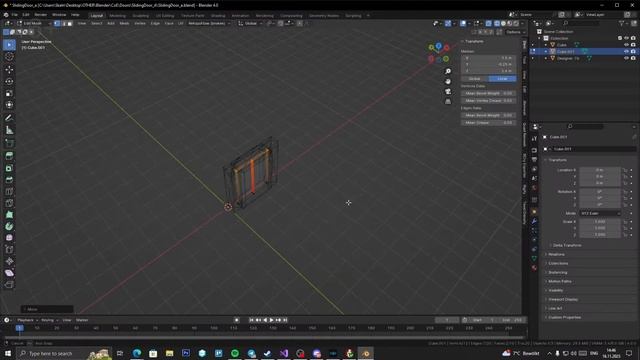Open the Global transform orientation dropdown
Screen dimensions: 640x360
pos(250,23)
